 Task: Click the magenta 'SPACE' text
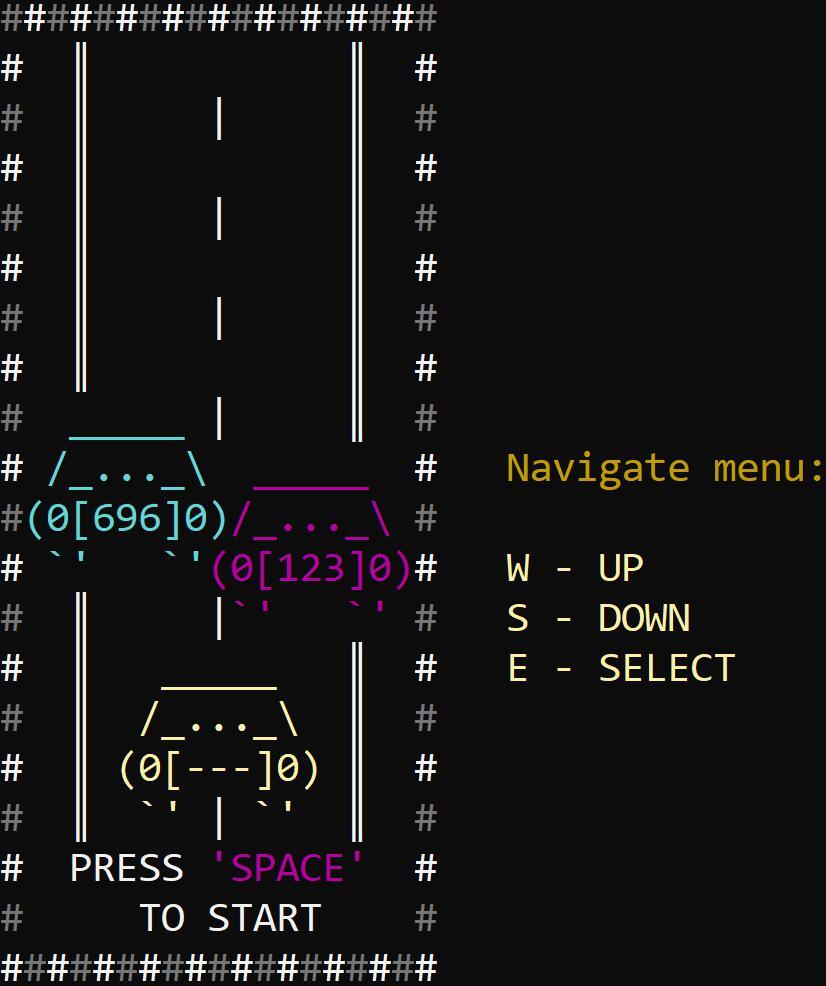click(x=288, y=868)
